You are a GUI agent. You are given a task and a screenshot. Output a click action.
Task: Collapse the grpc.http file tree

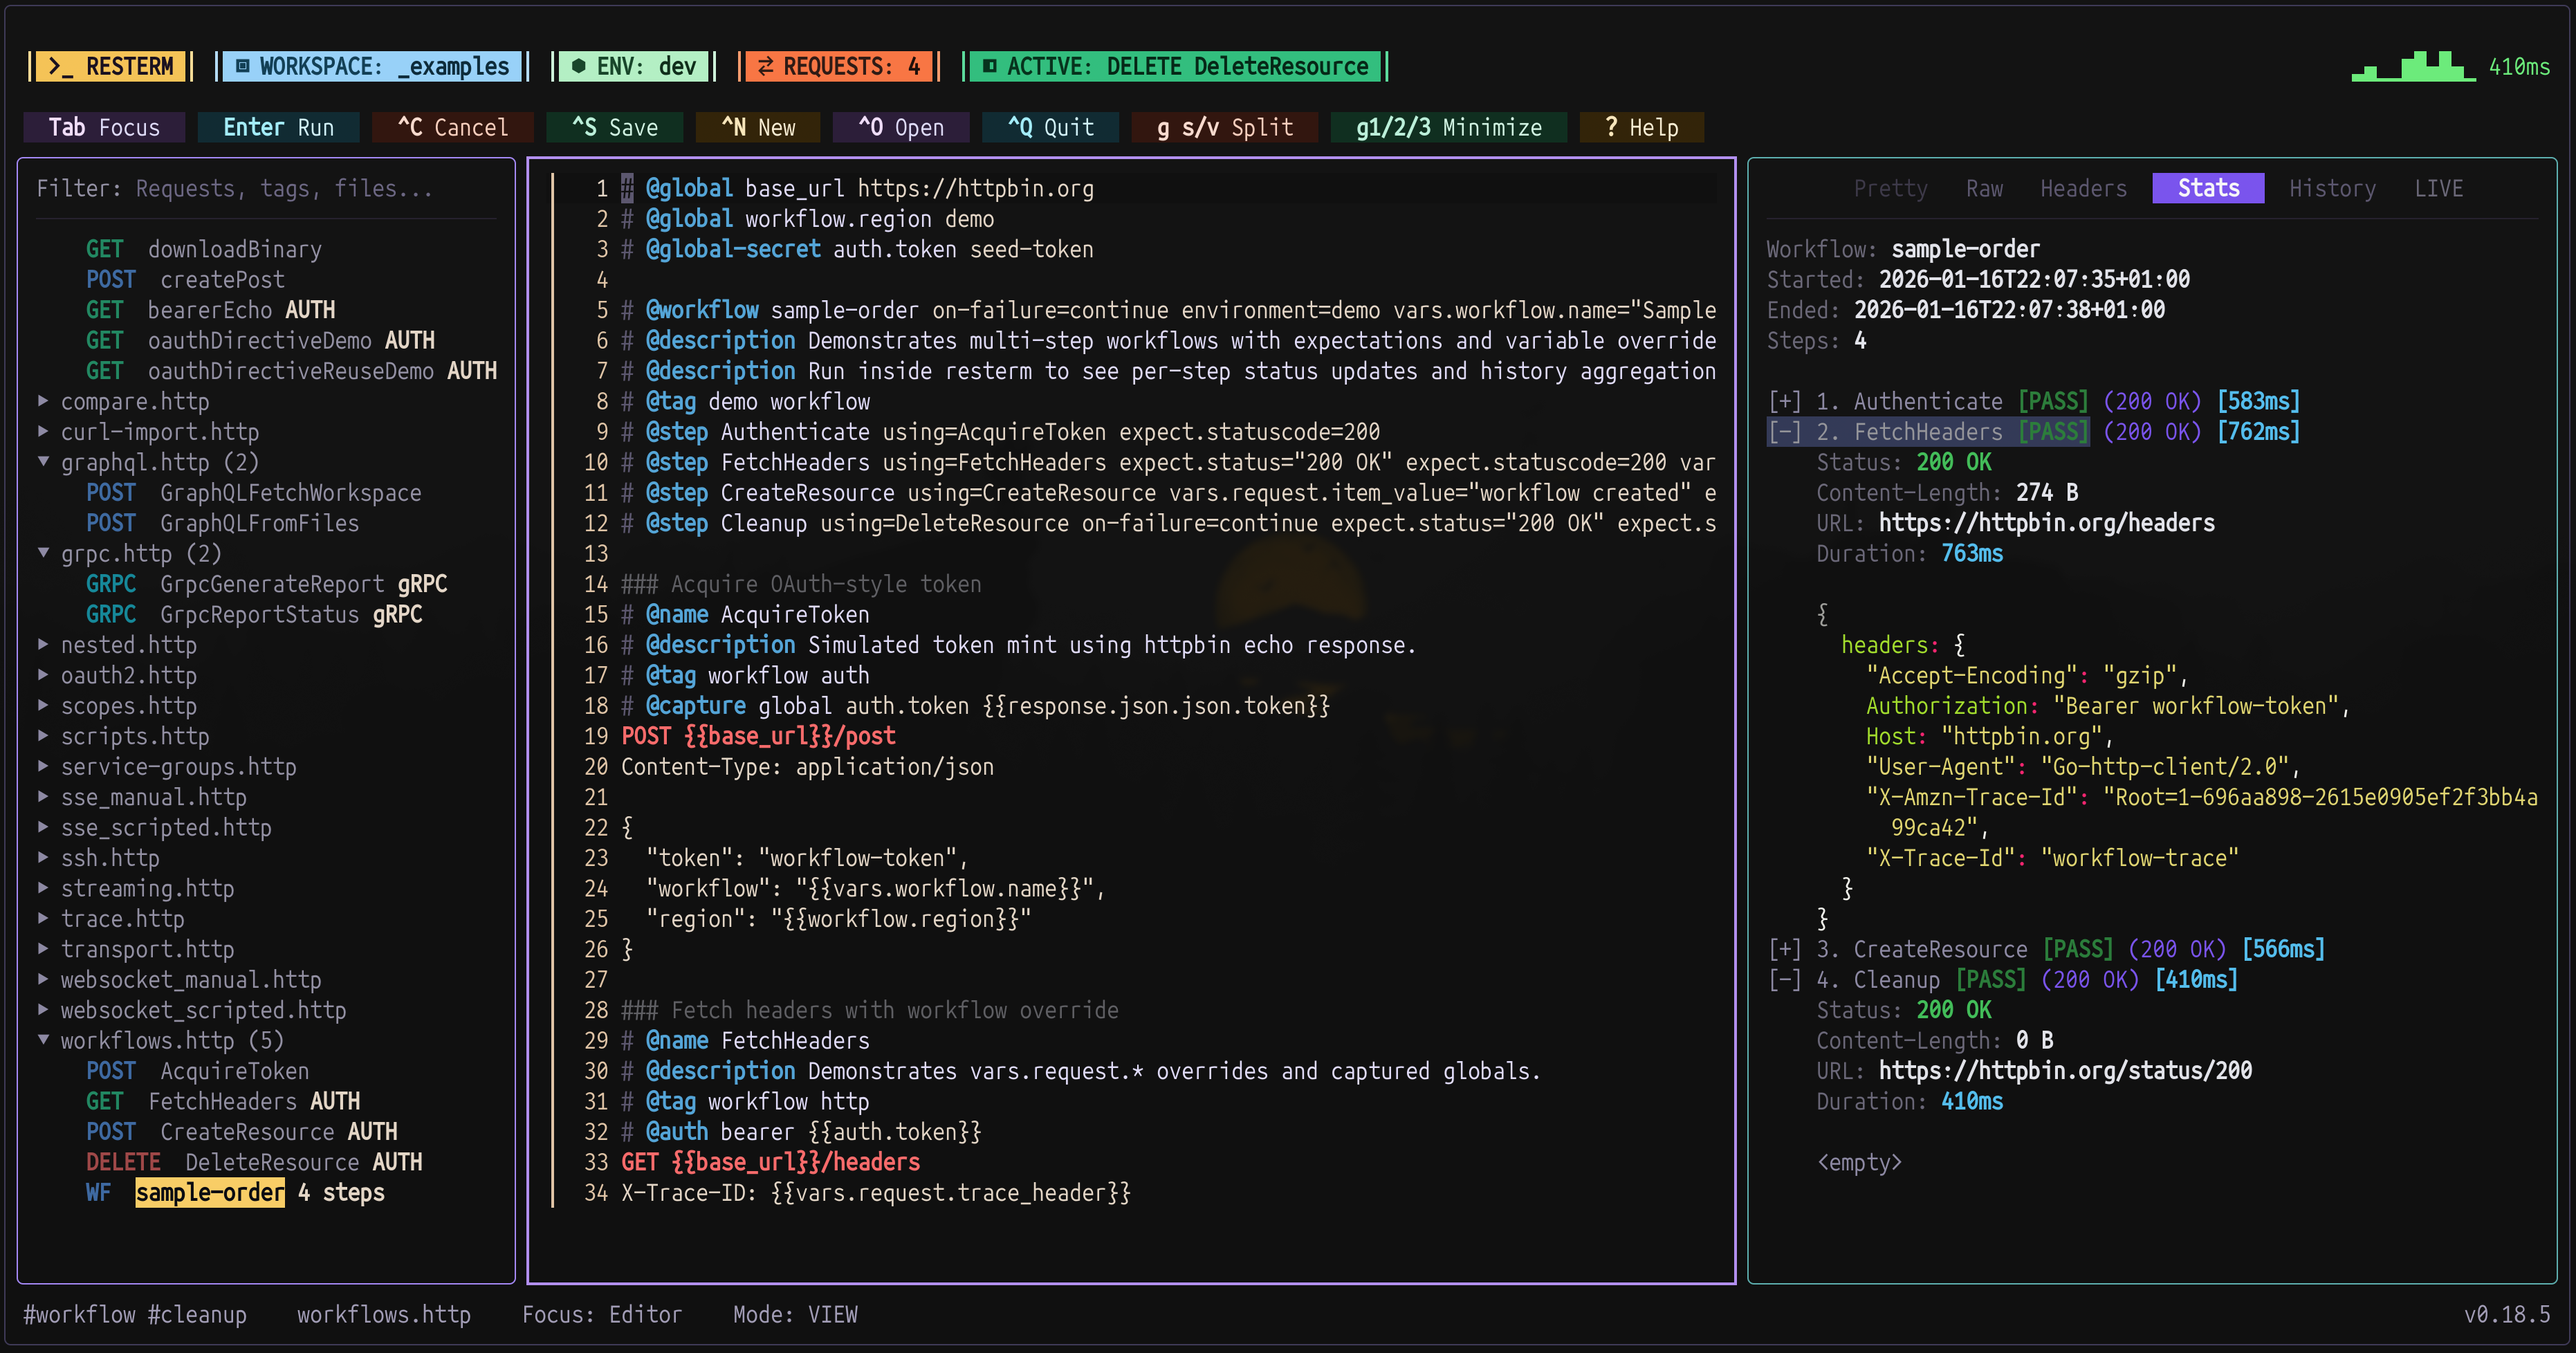tap(43, 553)
